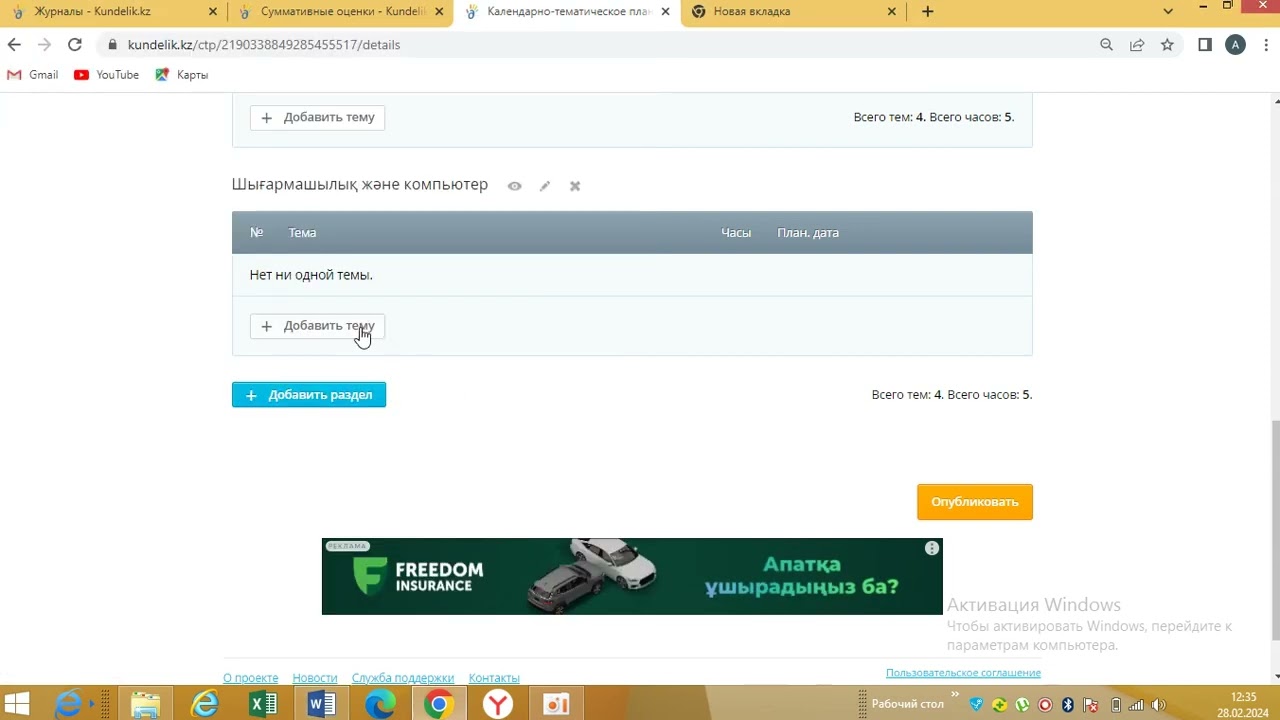Open File Explorer from the taskbar
Screen dimensions: 1280x720
coord(146,704)
